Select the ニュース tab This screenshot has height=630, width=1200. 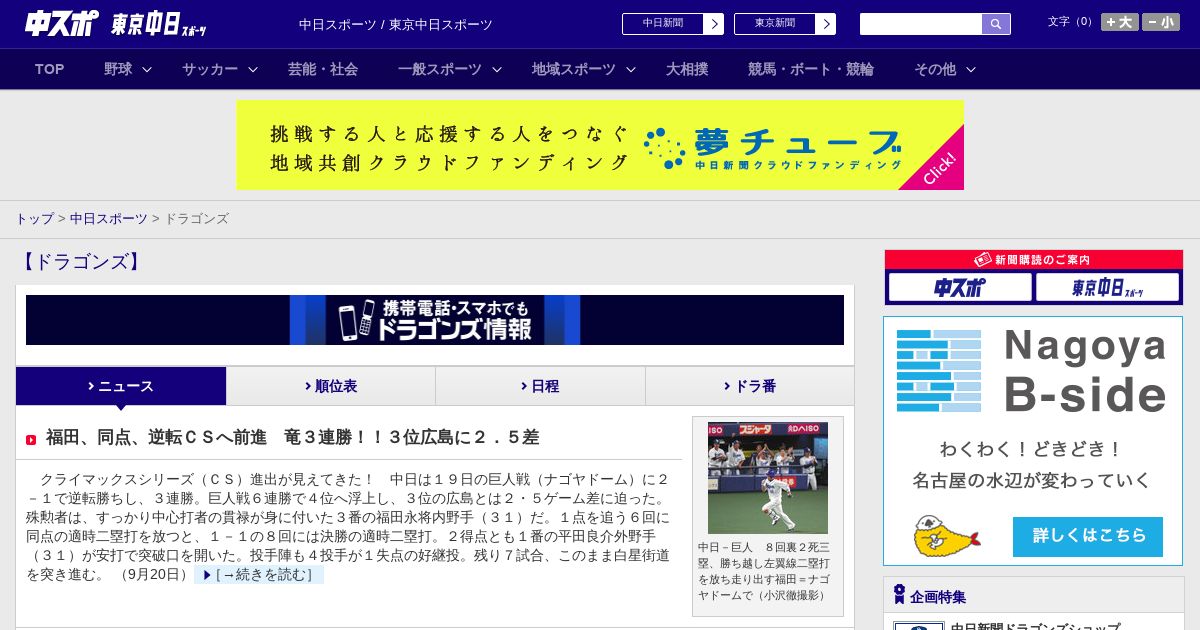121,386
